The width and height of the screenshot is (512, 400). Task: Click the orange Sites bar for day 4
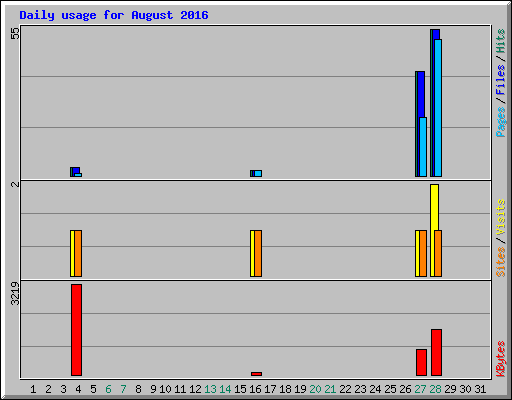[78, 253]
